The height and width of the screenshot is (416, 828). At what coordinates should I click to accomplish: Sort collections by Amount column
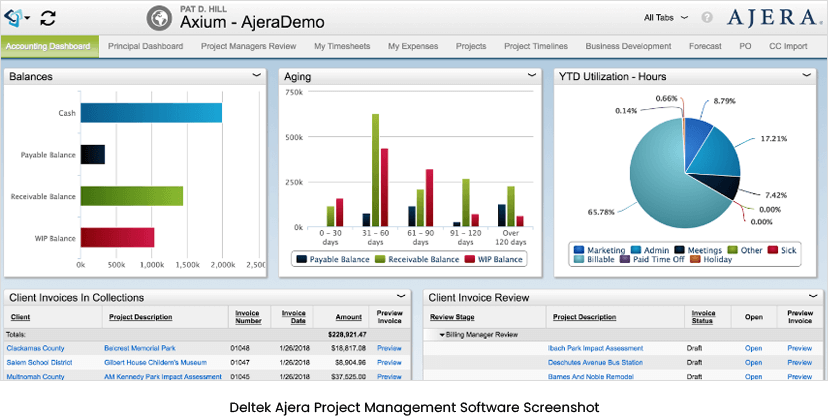coord(349,317)
